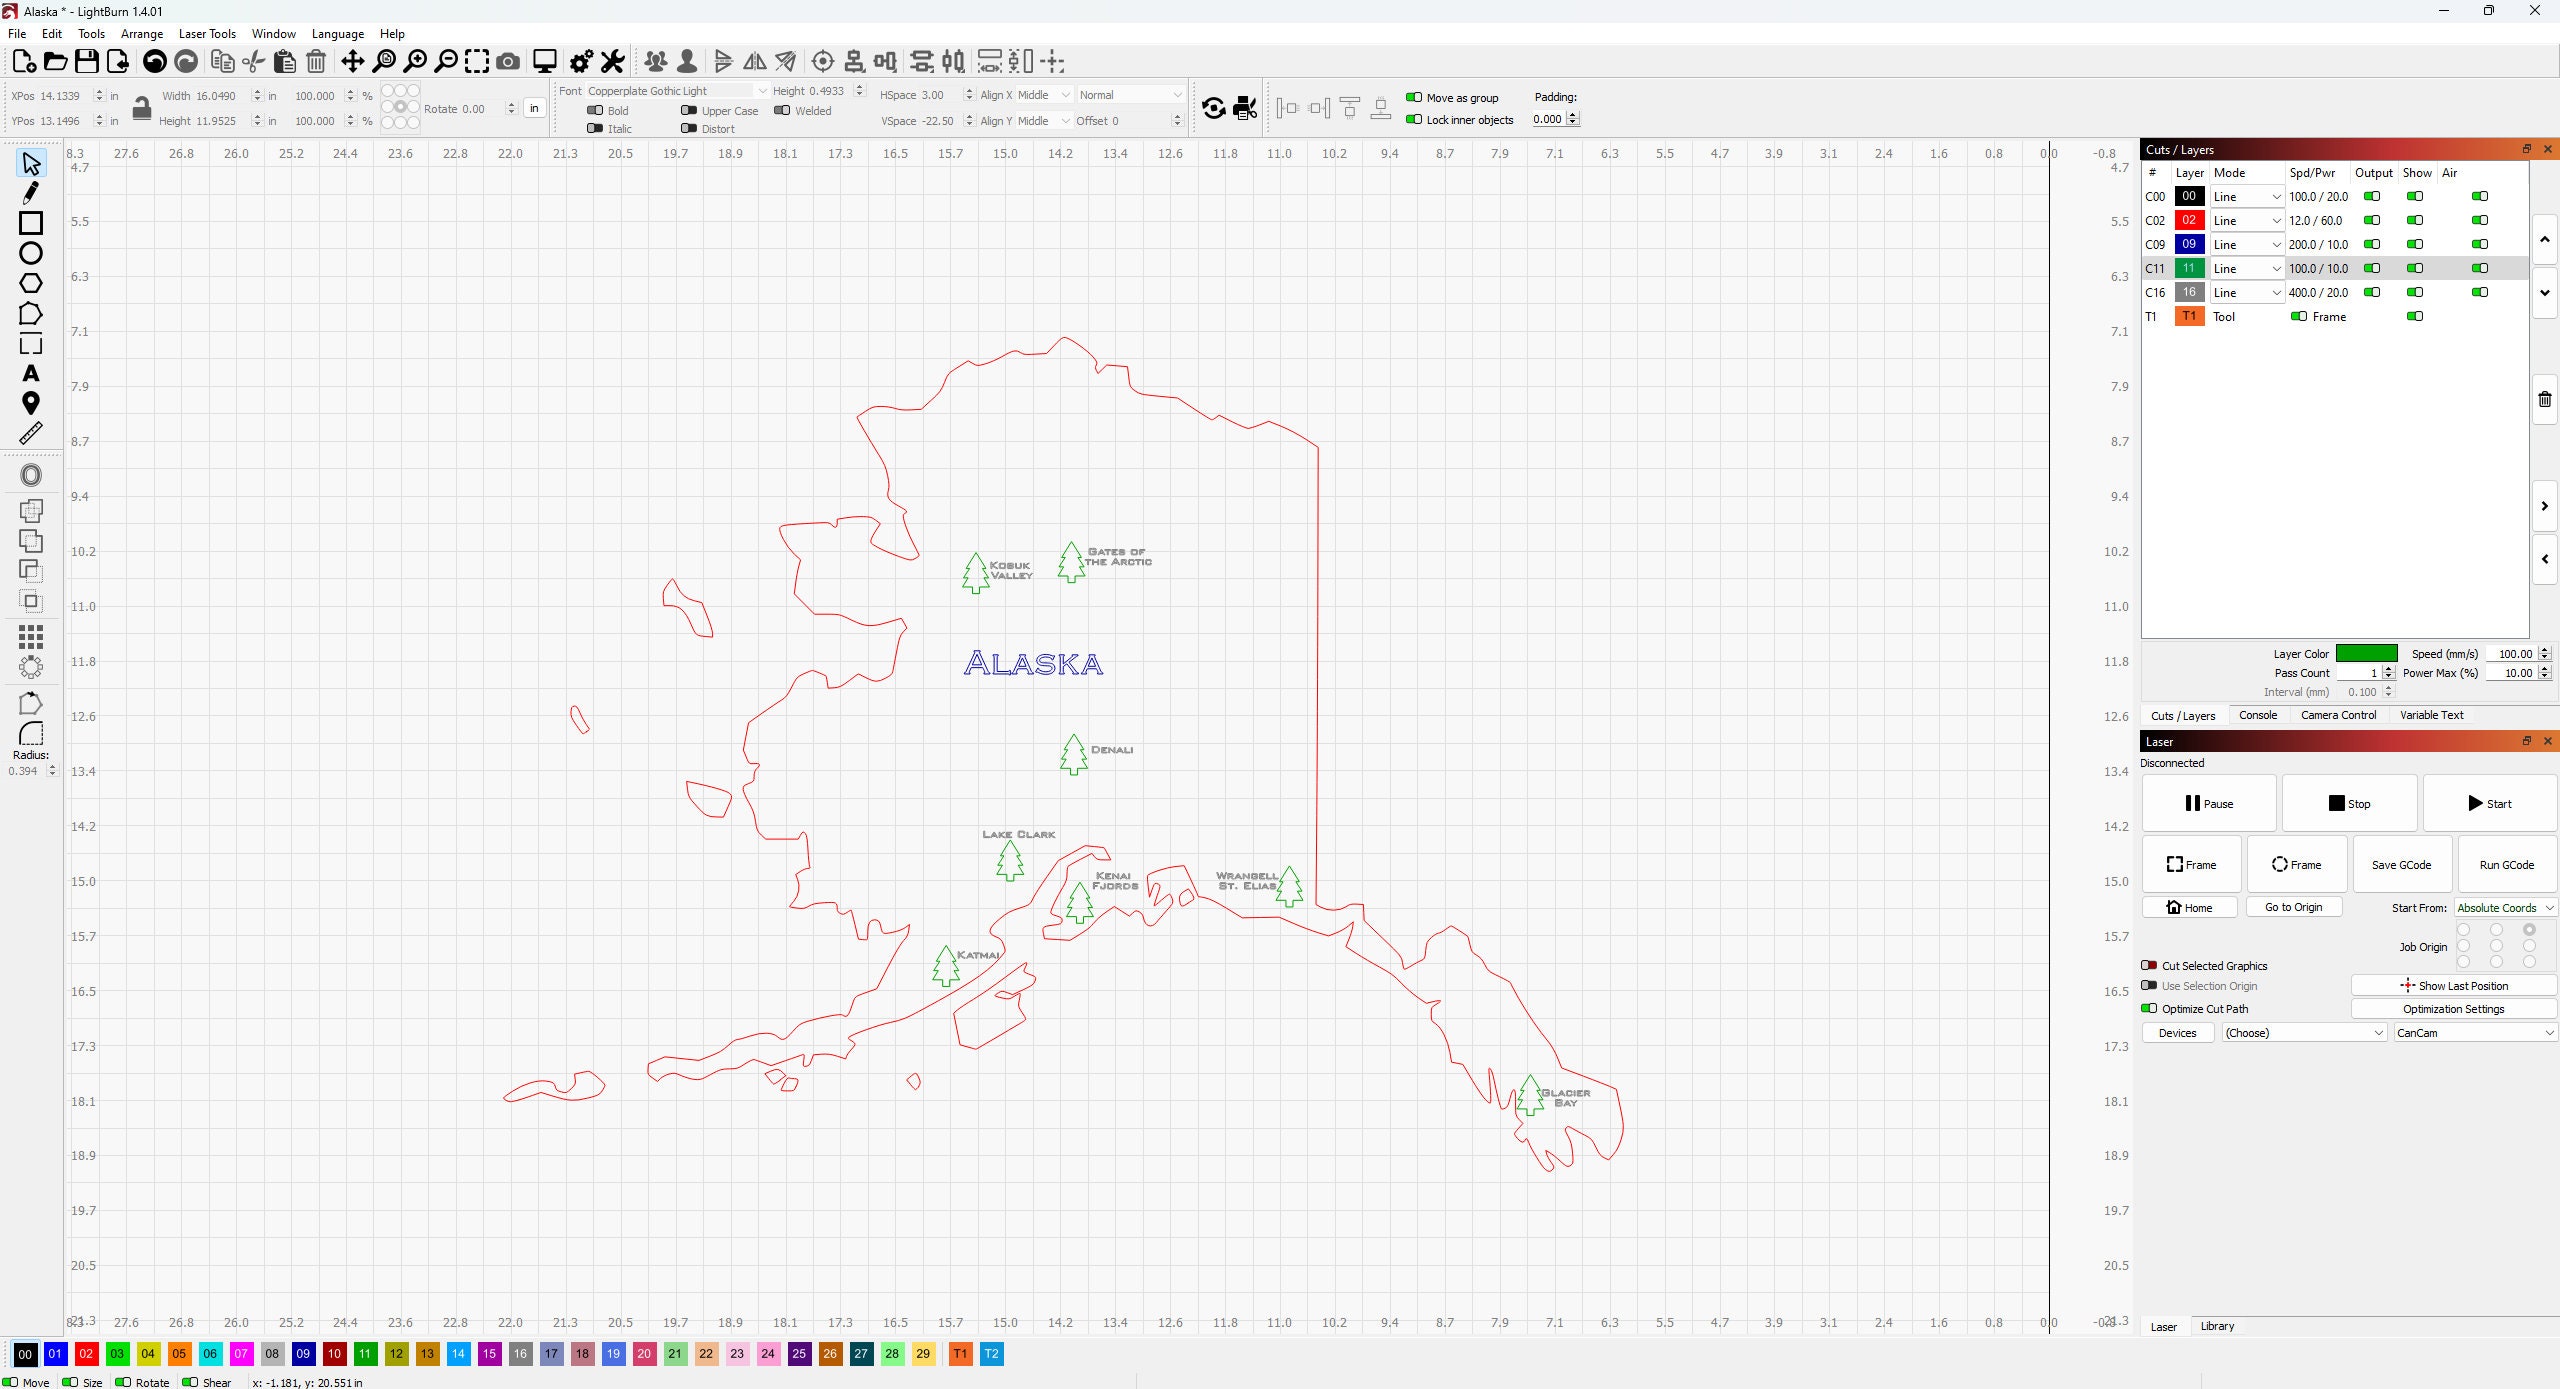Click the Save file icon

[x=87, y=61]
